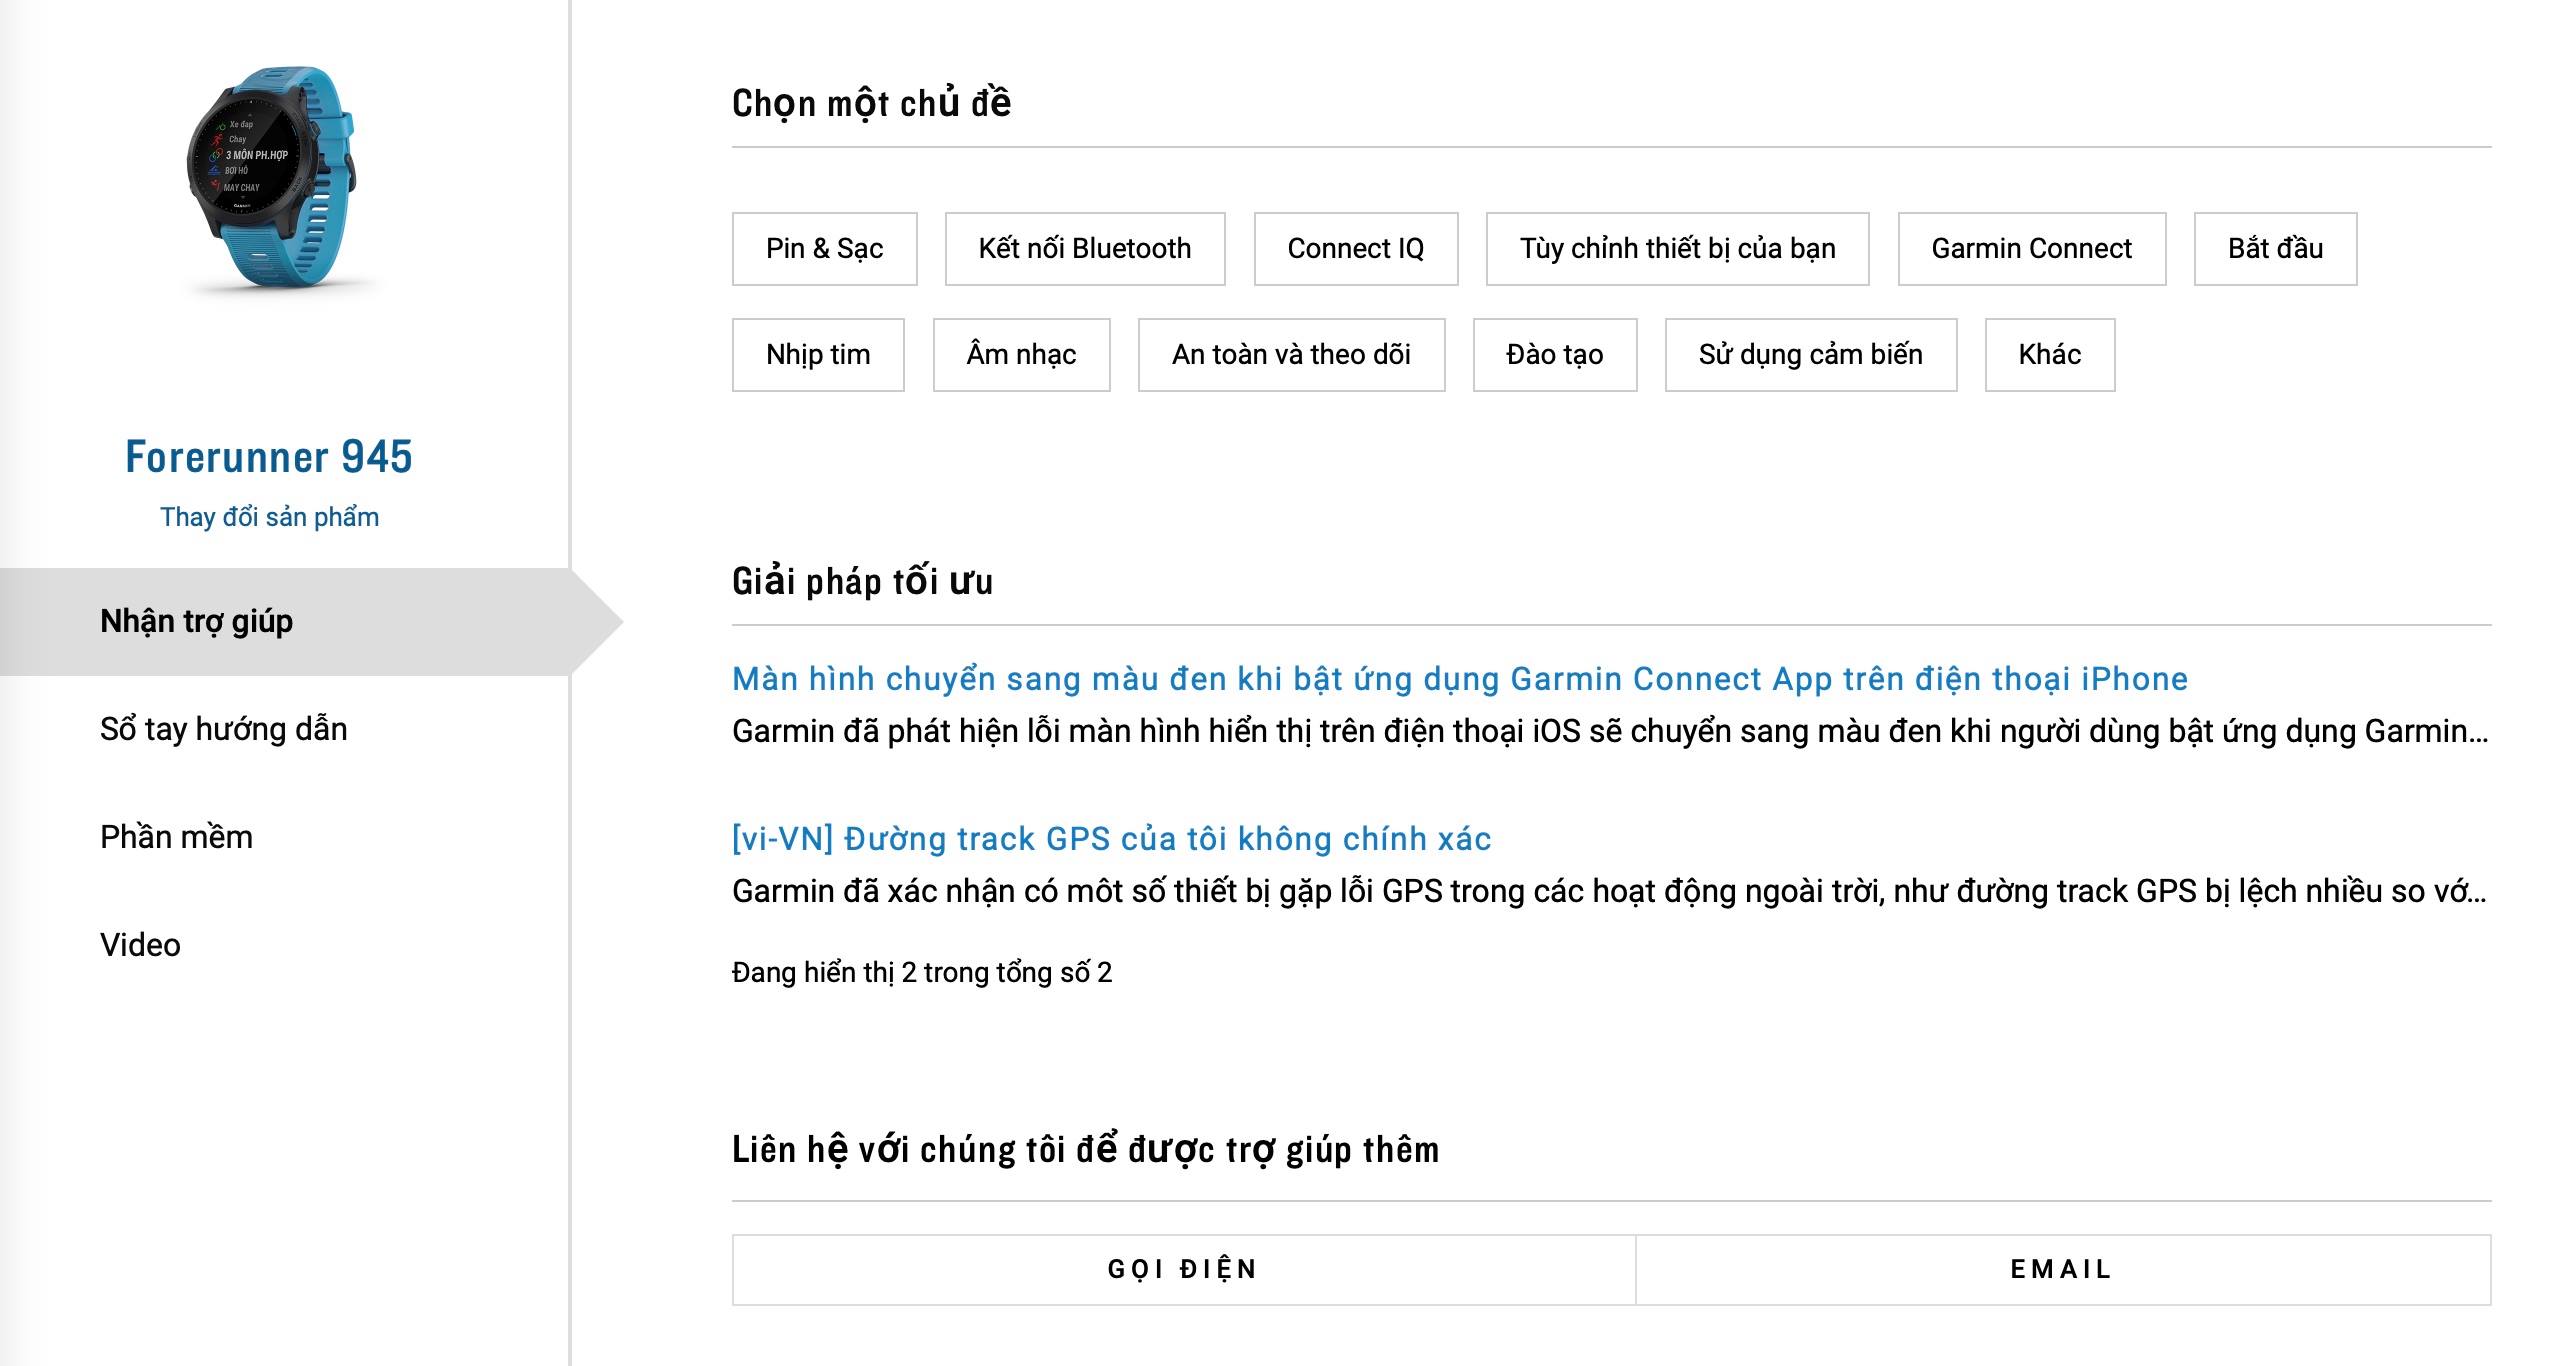Click the GỌI ĐIỆN contact button

pyautogui.click(x=1183, y=1270)
